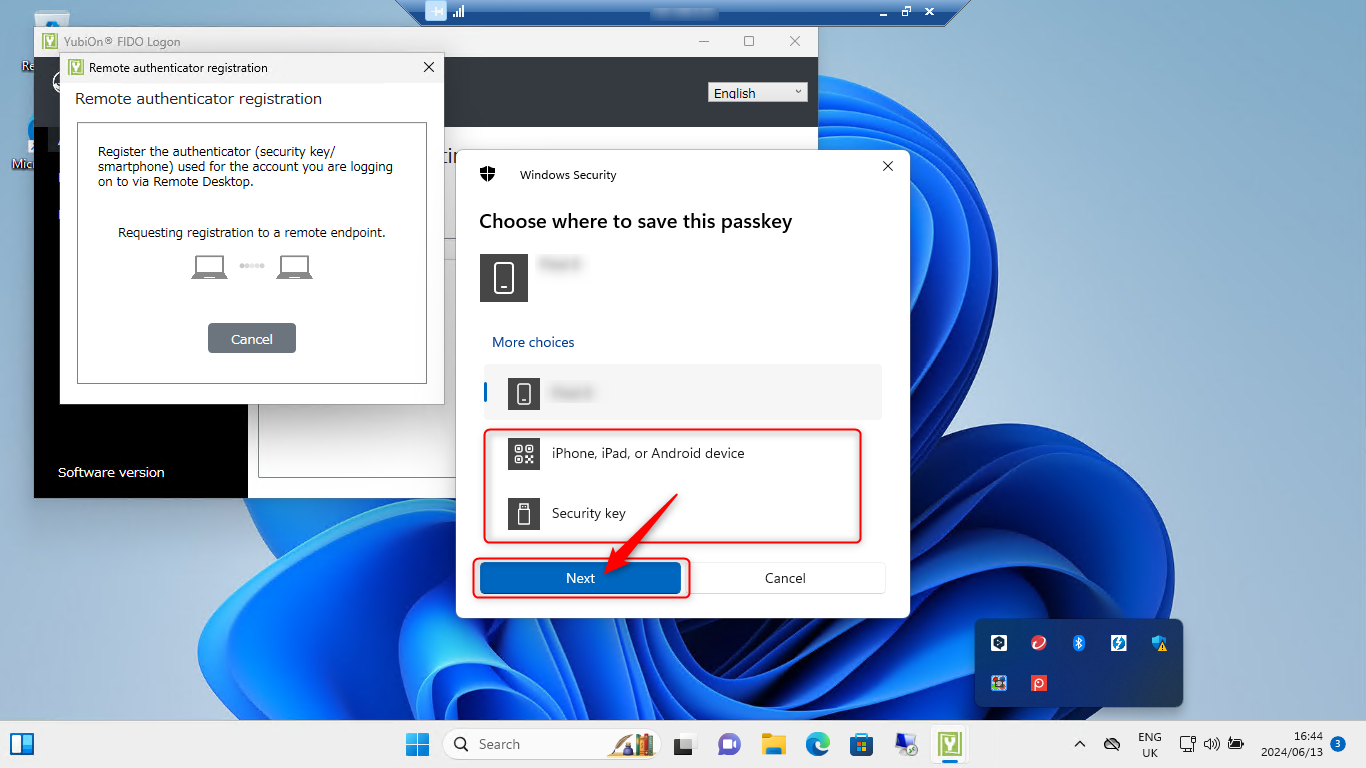Switch the ENG UK input language
Screen dimensions: 1366x768
1150,745
